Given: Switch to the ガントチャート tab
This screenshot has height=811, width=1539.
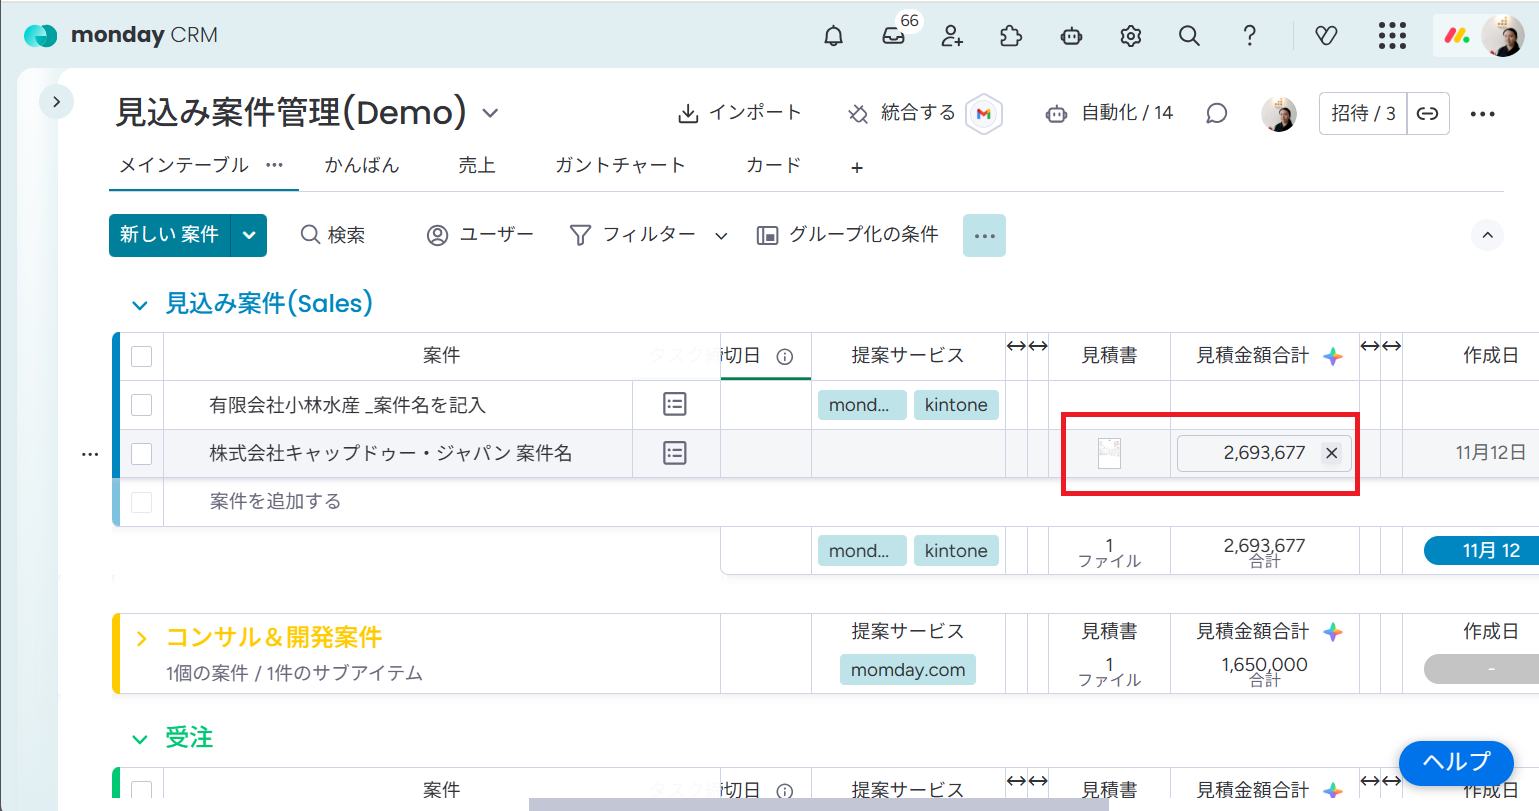Looking at the screenshot, I should [x=620, y=166].
